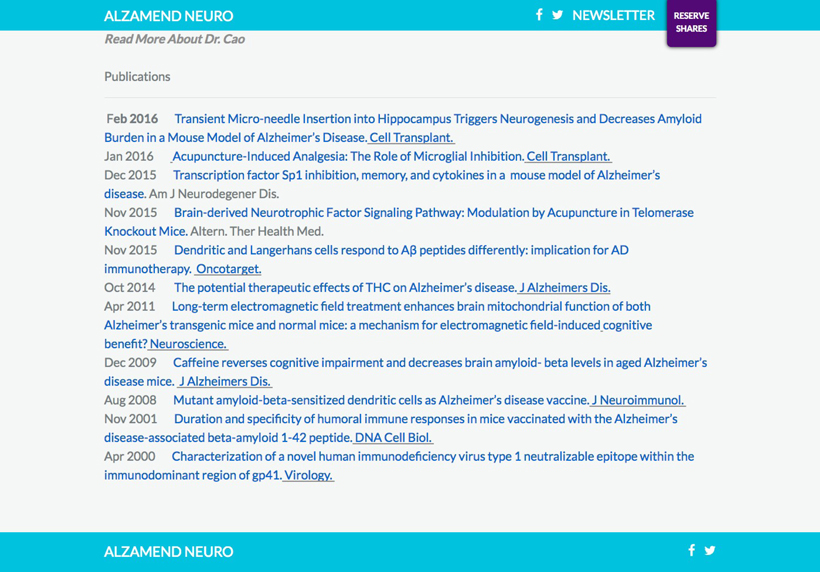Open the therapeutic effects of THC article
This screenshot has height=572, width=820.
point(344,287)
